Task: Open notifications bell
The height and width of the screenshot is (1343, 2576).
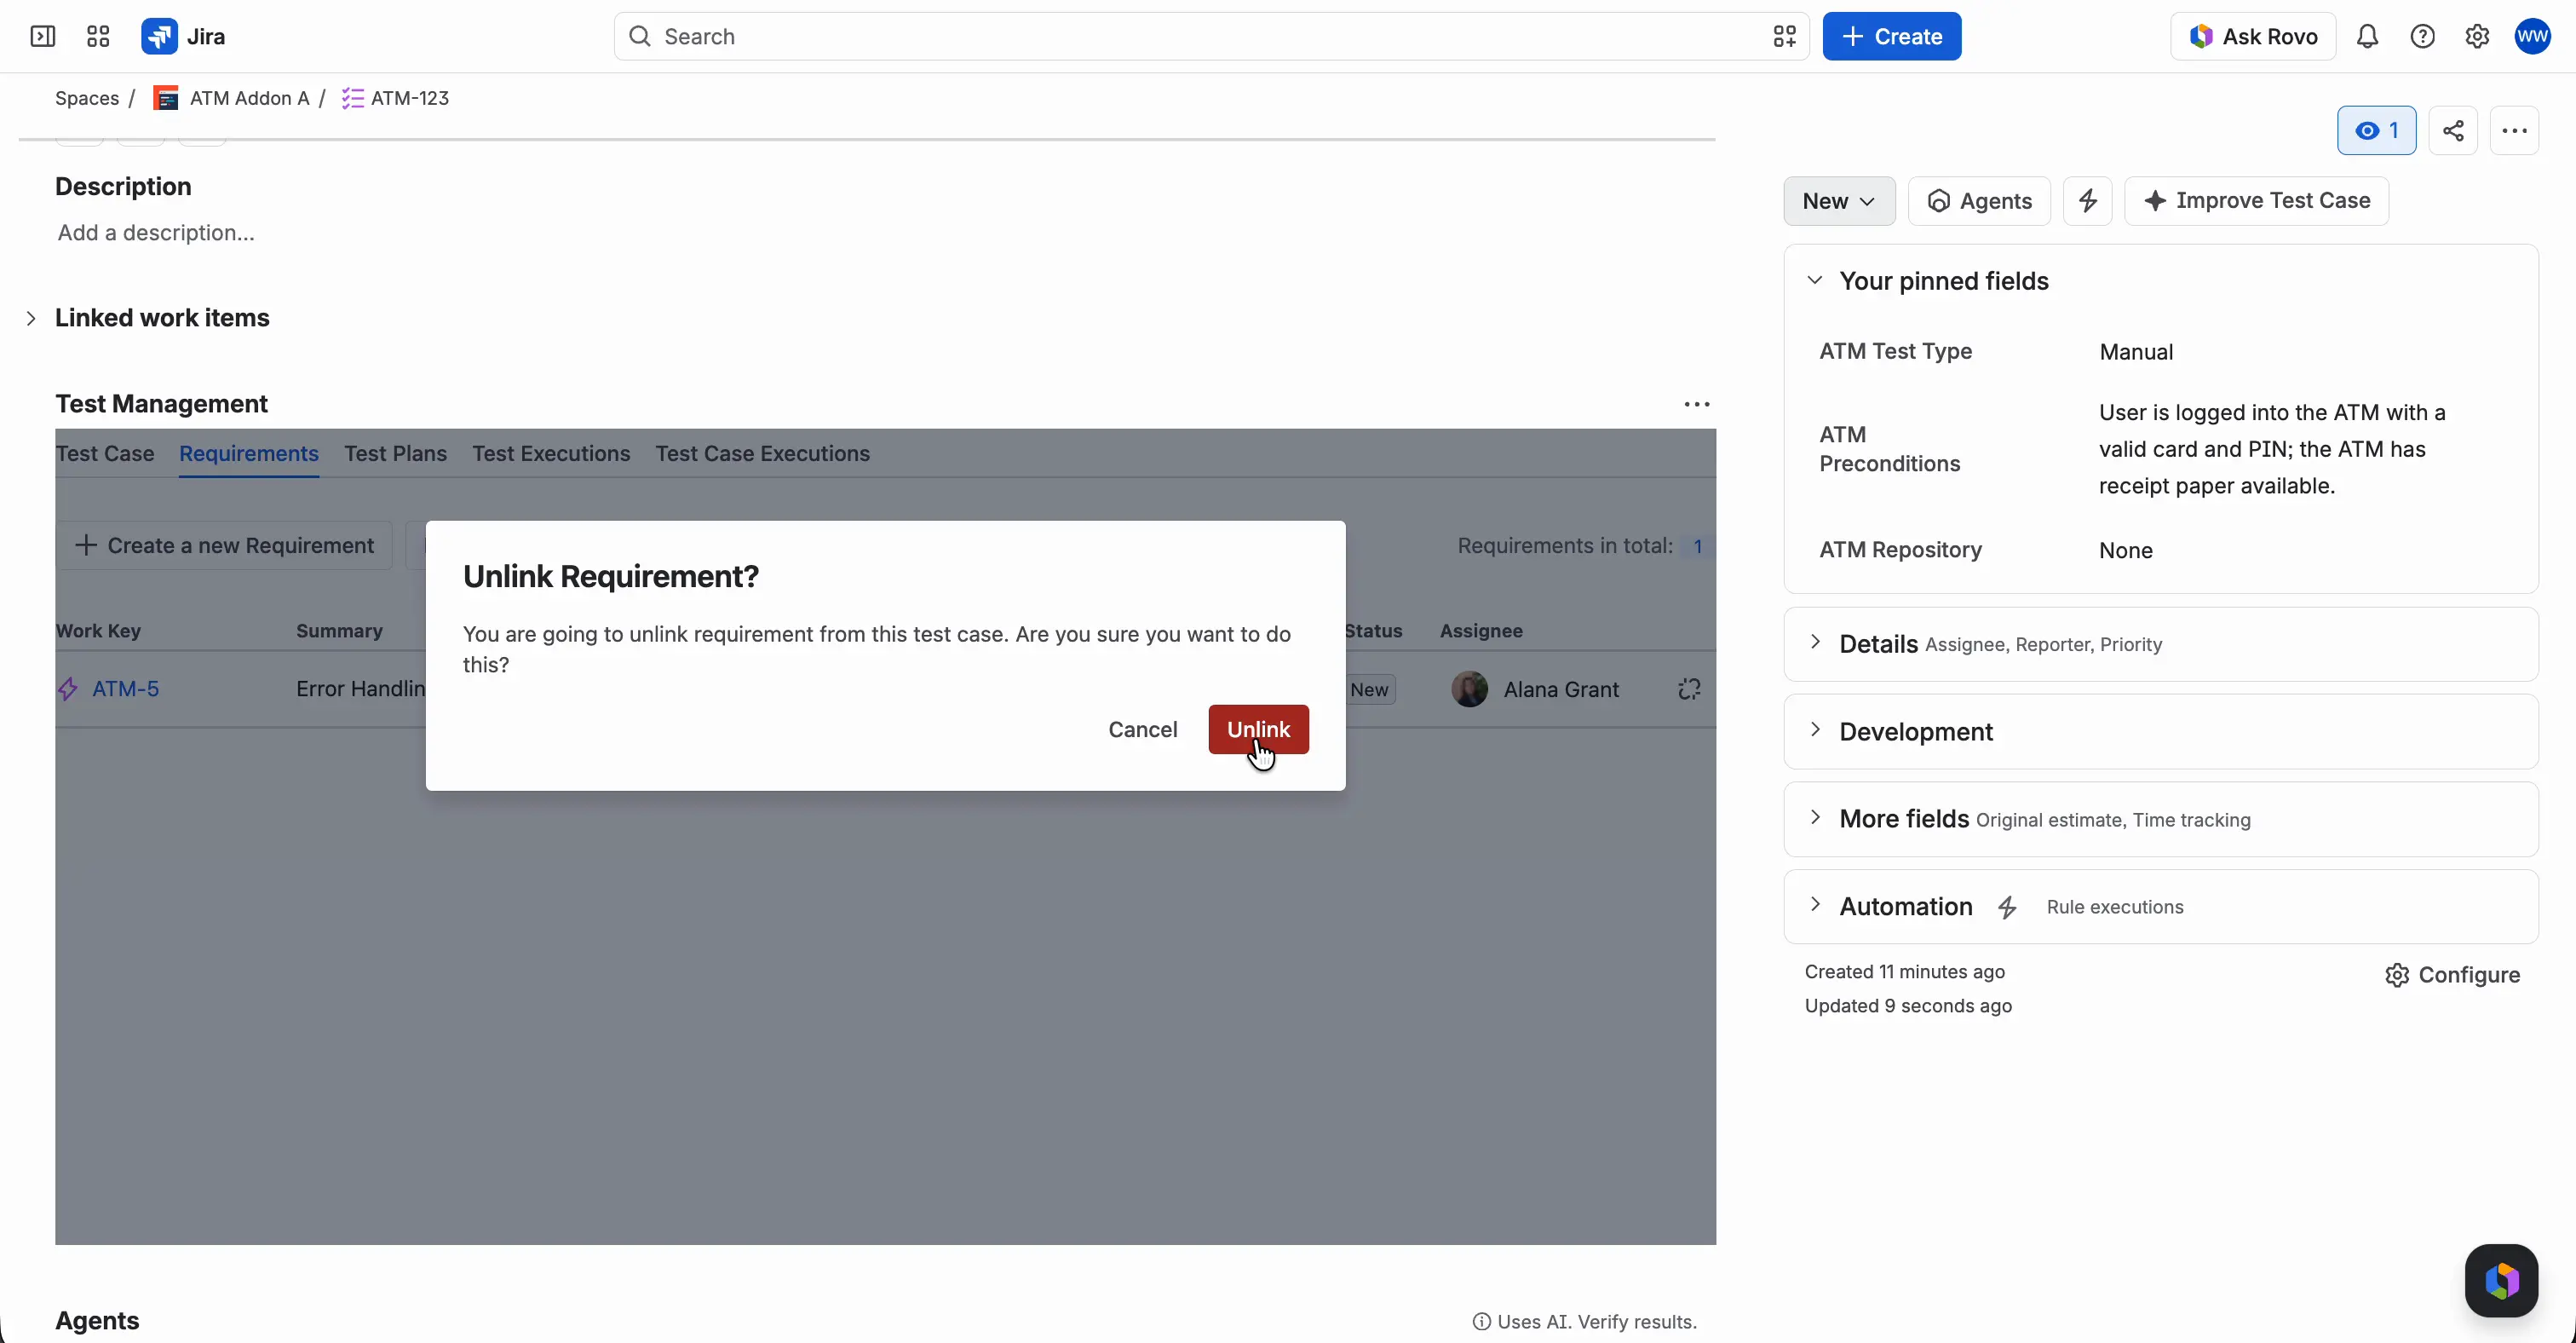Action: click(2367, 37)
